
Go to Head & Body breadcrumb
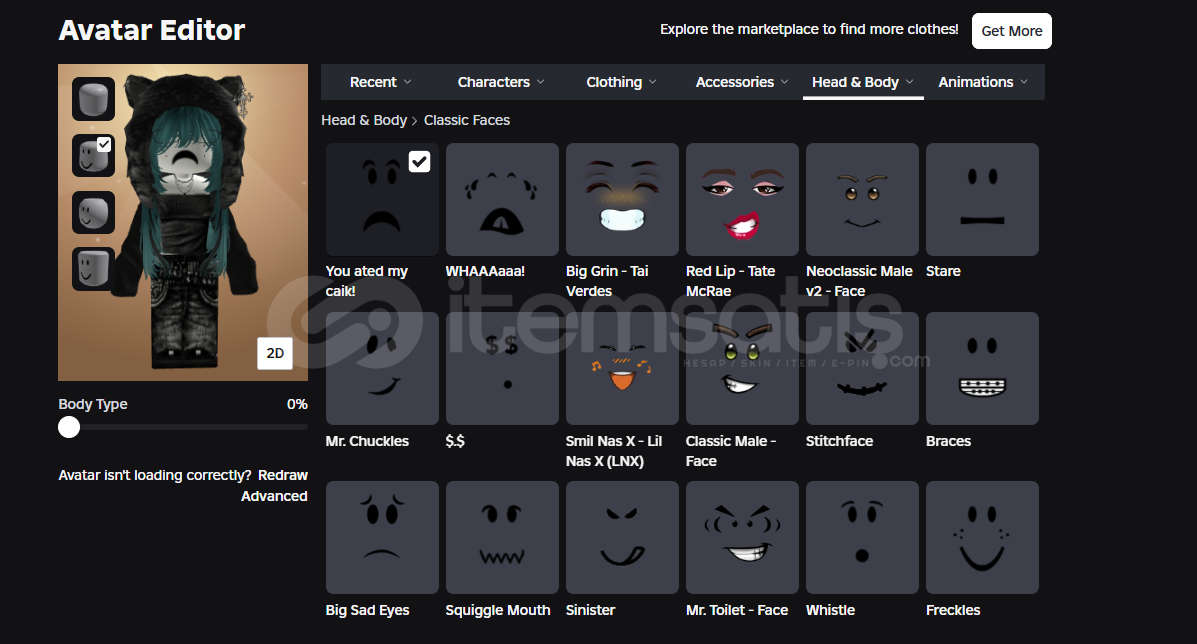[364, 121]
